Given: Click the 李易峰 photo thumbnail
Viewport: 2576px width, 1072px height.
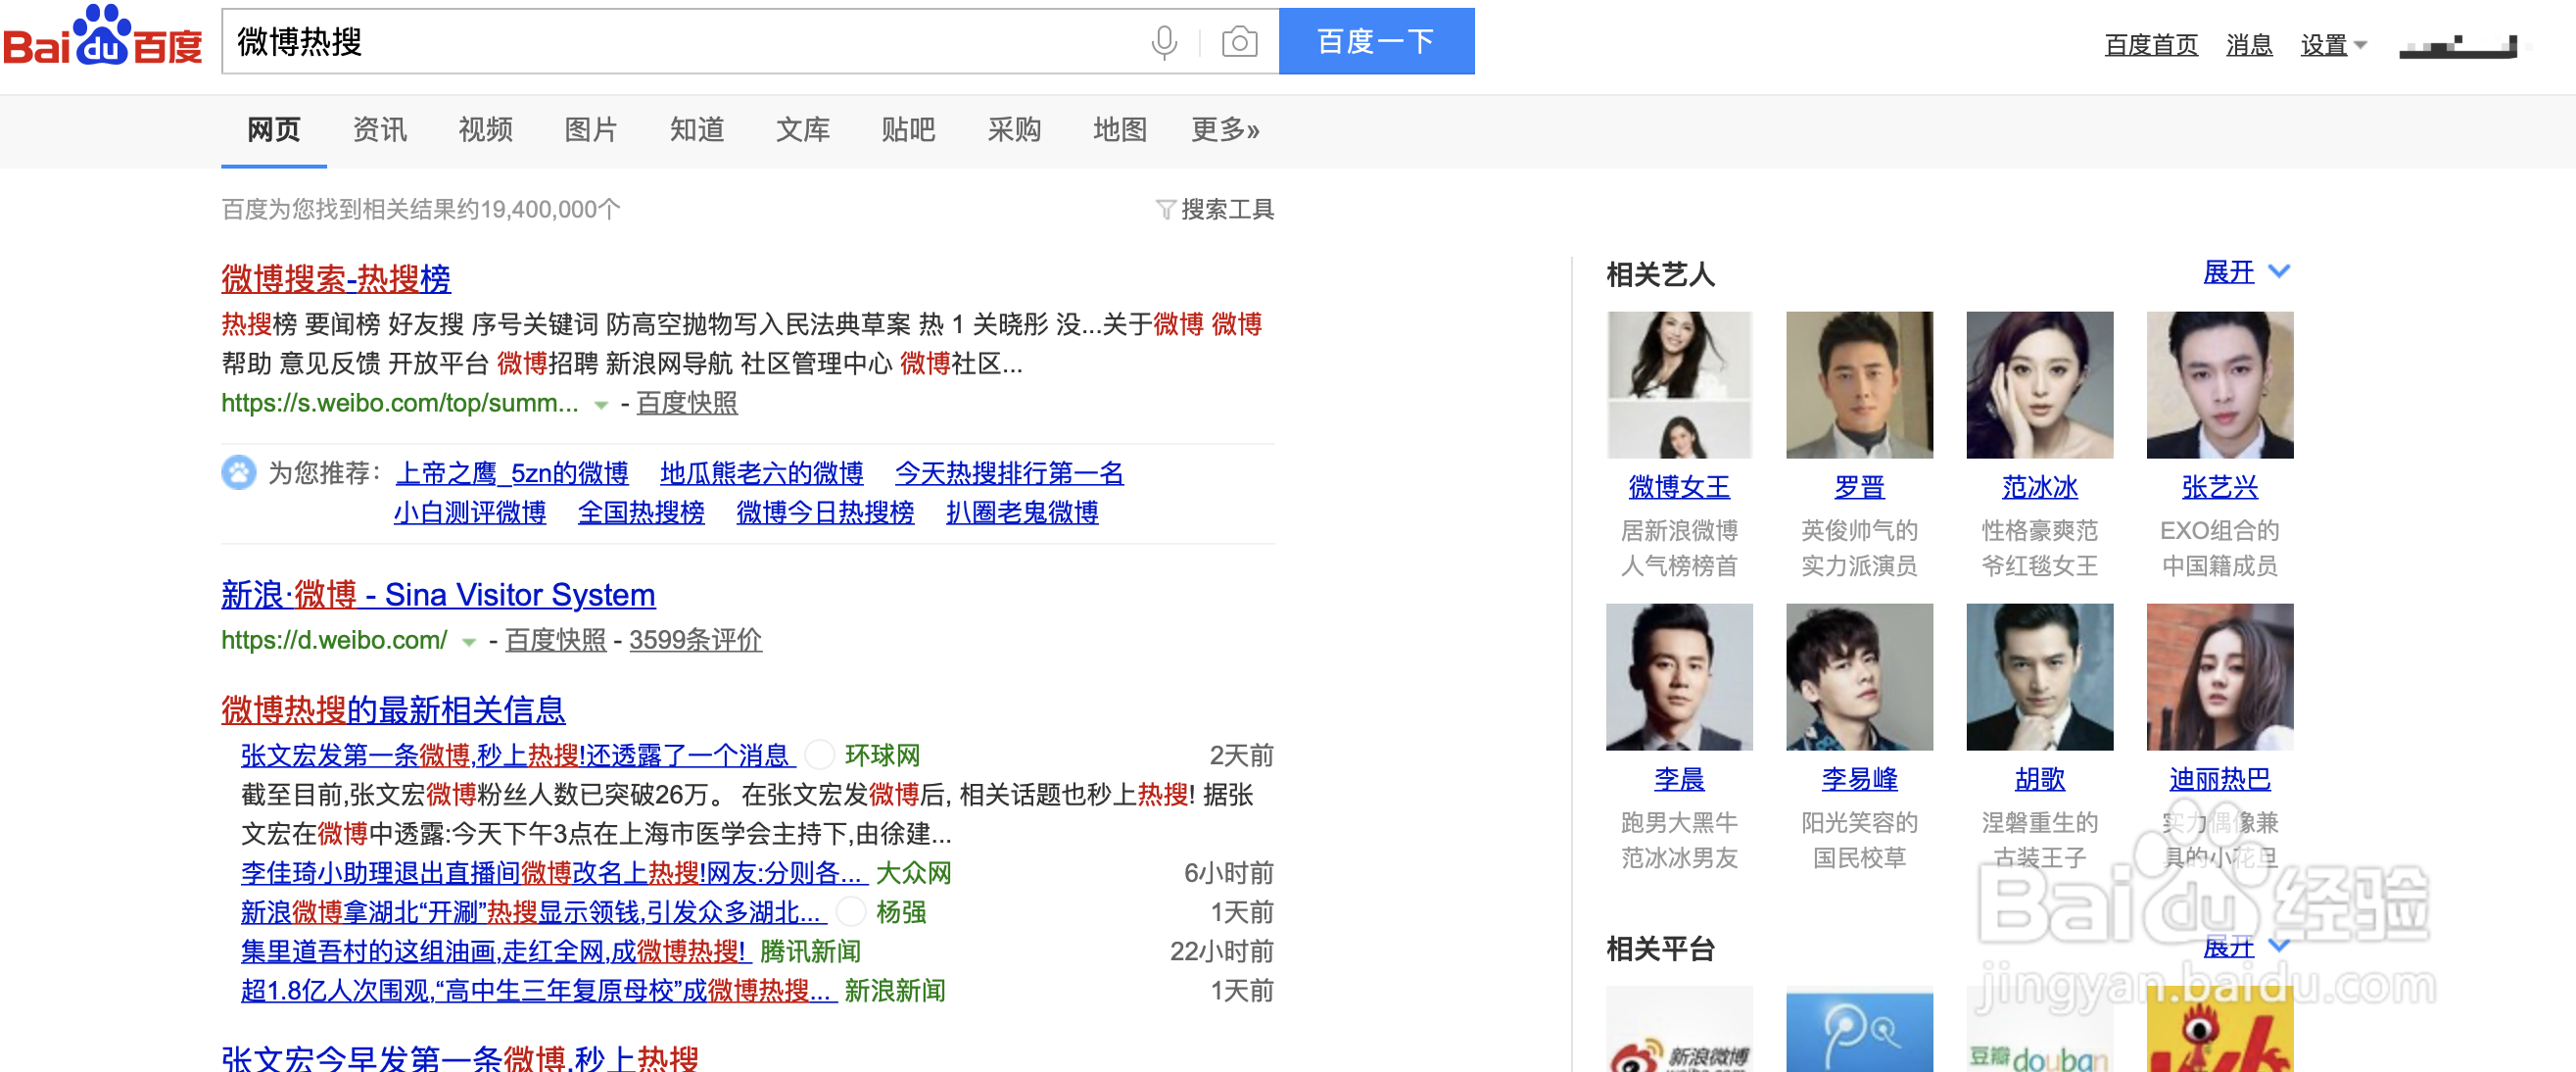Looking at the screenshot, I should [1859, 677].
